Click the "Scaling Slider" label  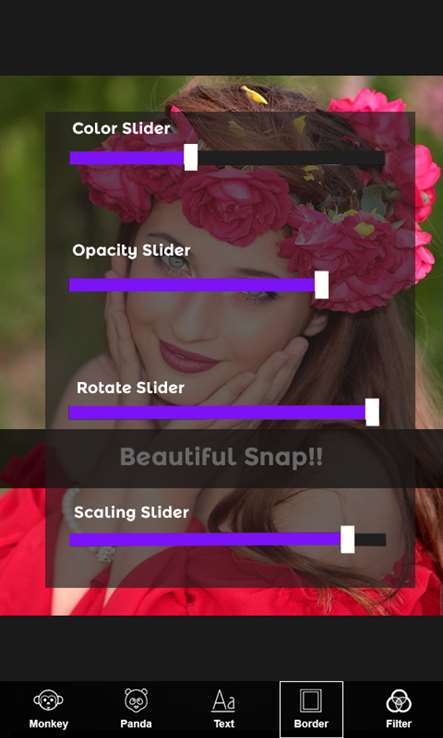point(131,513)
